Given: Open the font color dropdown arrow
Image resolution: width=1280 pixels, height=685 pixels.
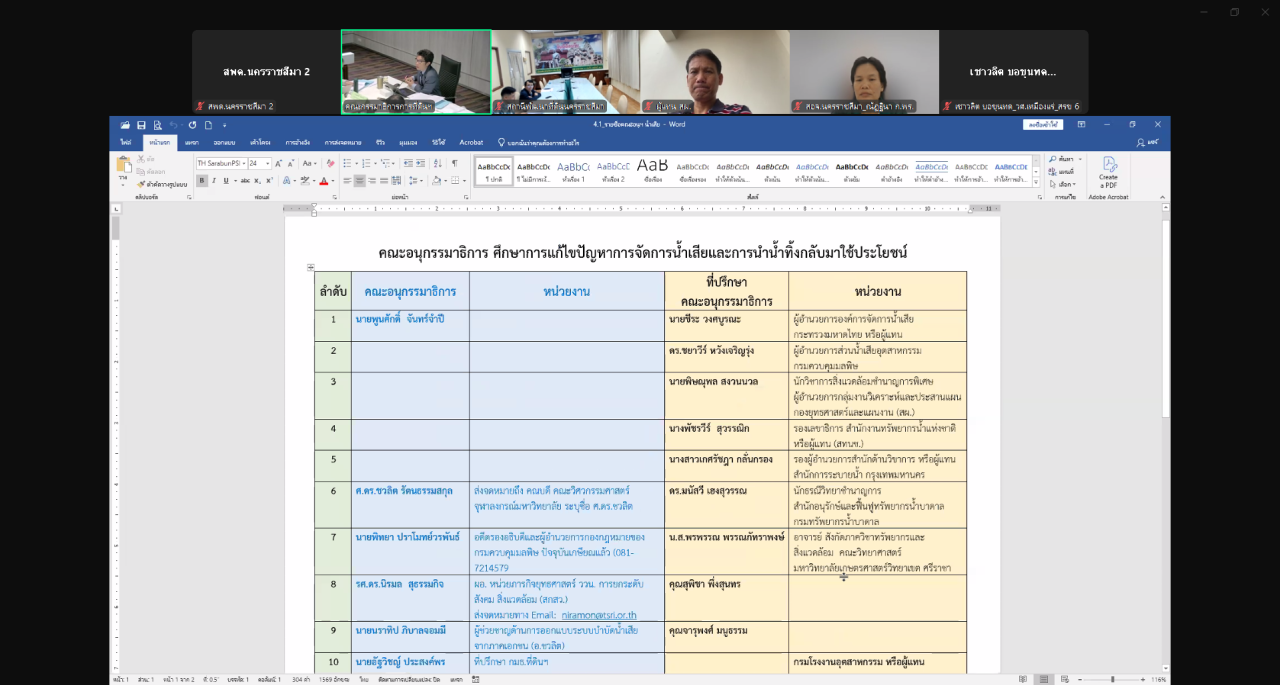Looking at the screenshot, I should [333, 180].
